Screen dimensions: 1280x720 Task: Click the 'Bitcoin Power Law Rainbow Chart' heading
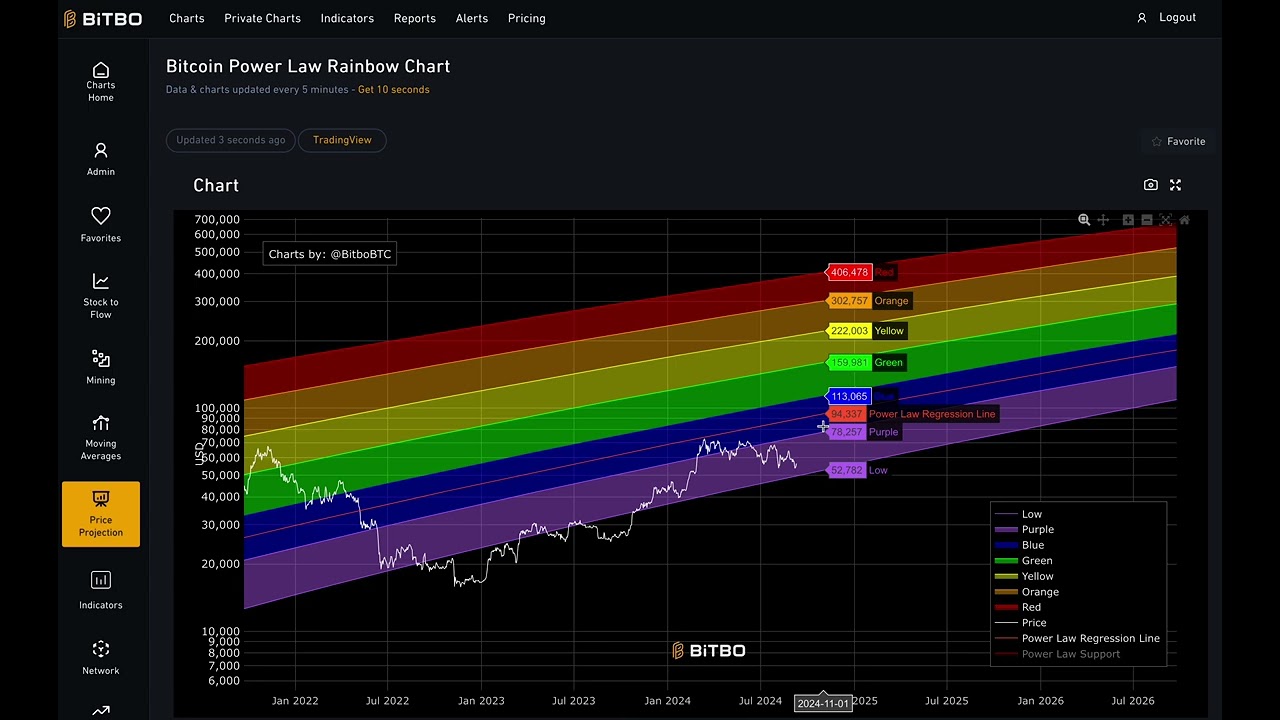tap(308, 66)
